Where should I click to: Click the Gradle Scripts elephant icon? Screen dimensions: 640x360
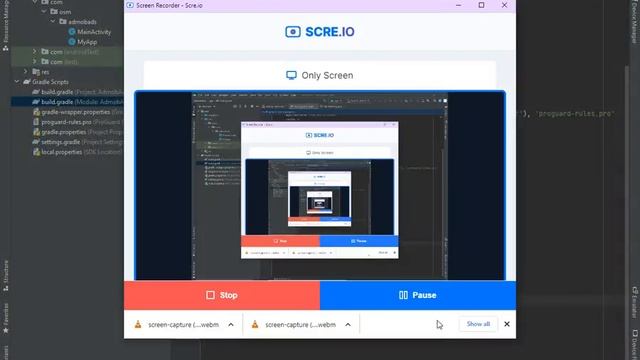click(x=27, y=82)
